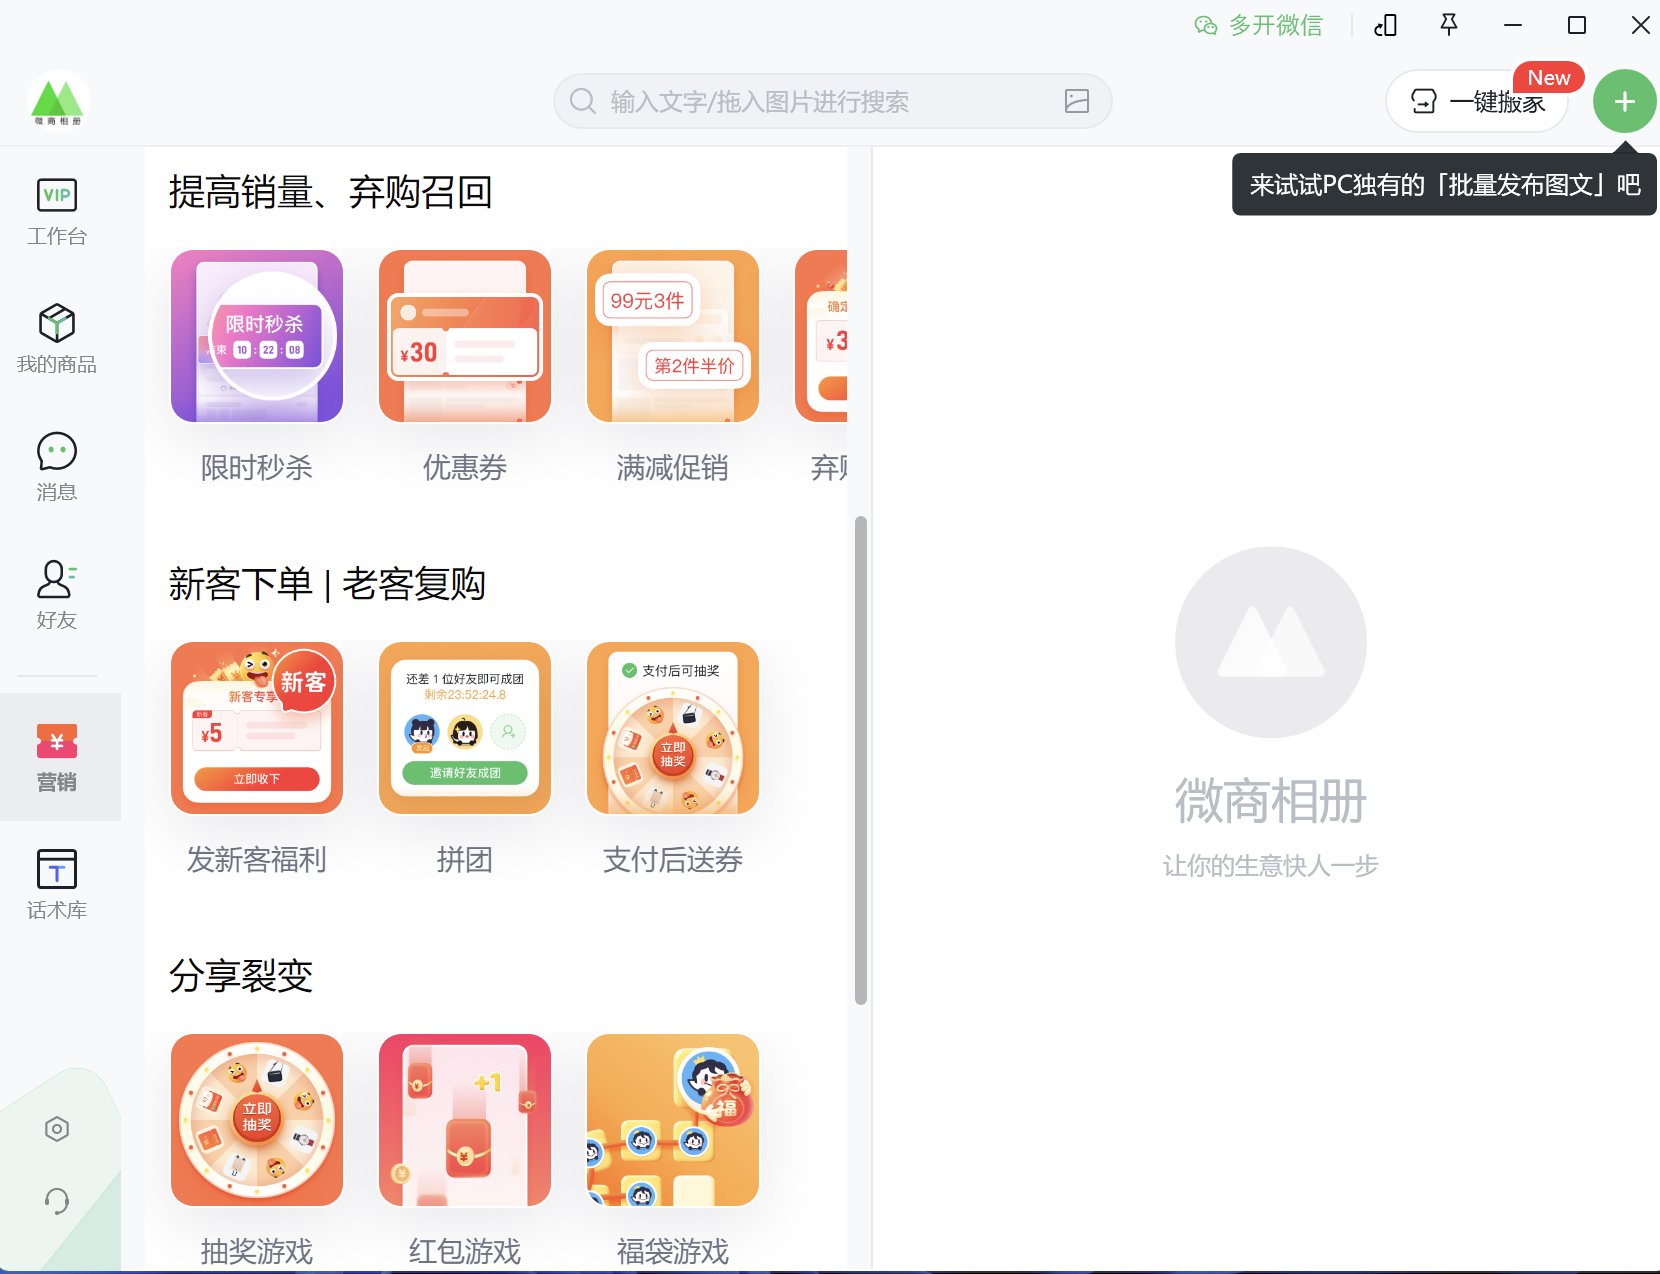Click the 支付后送券 label text

tap(673, 859)
